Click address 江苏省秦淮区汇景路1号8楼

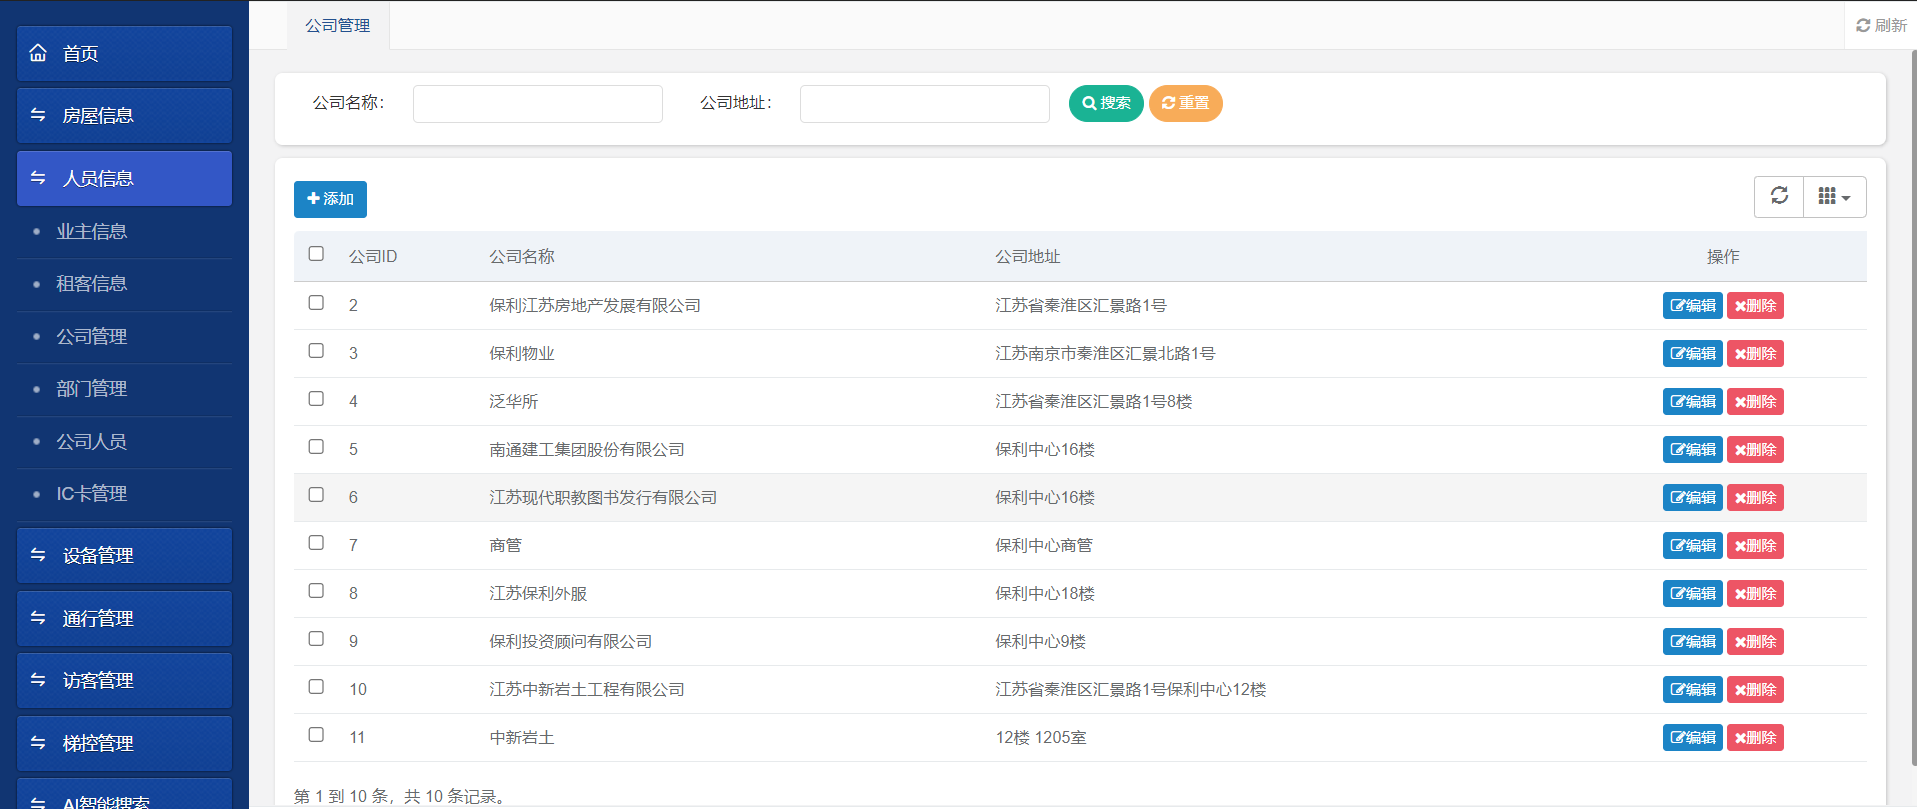click(1094, 402)
